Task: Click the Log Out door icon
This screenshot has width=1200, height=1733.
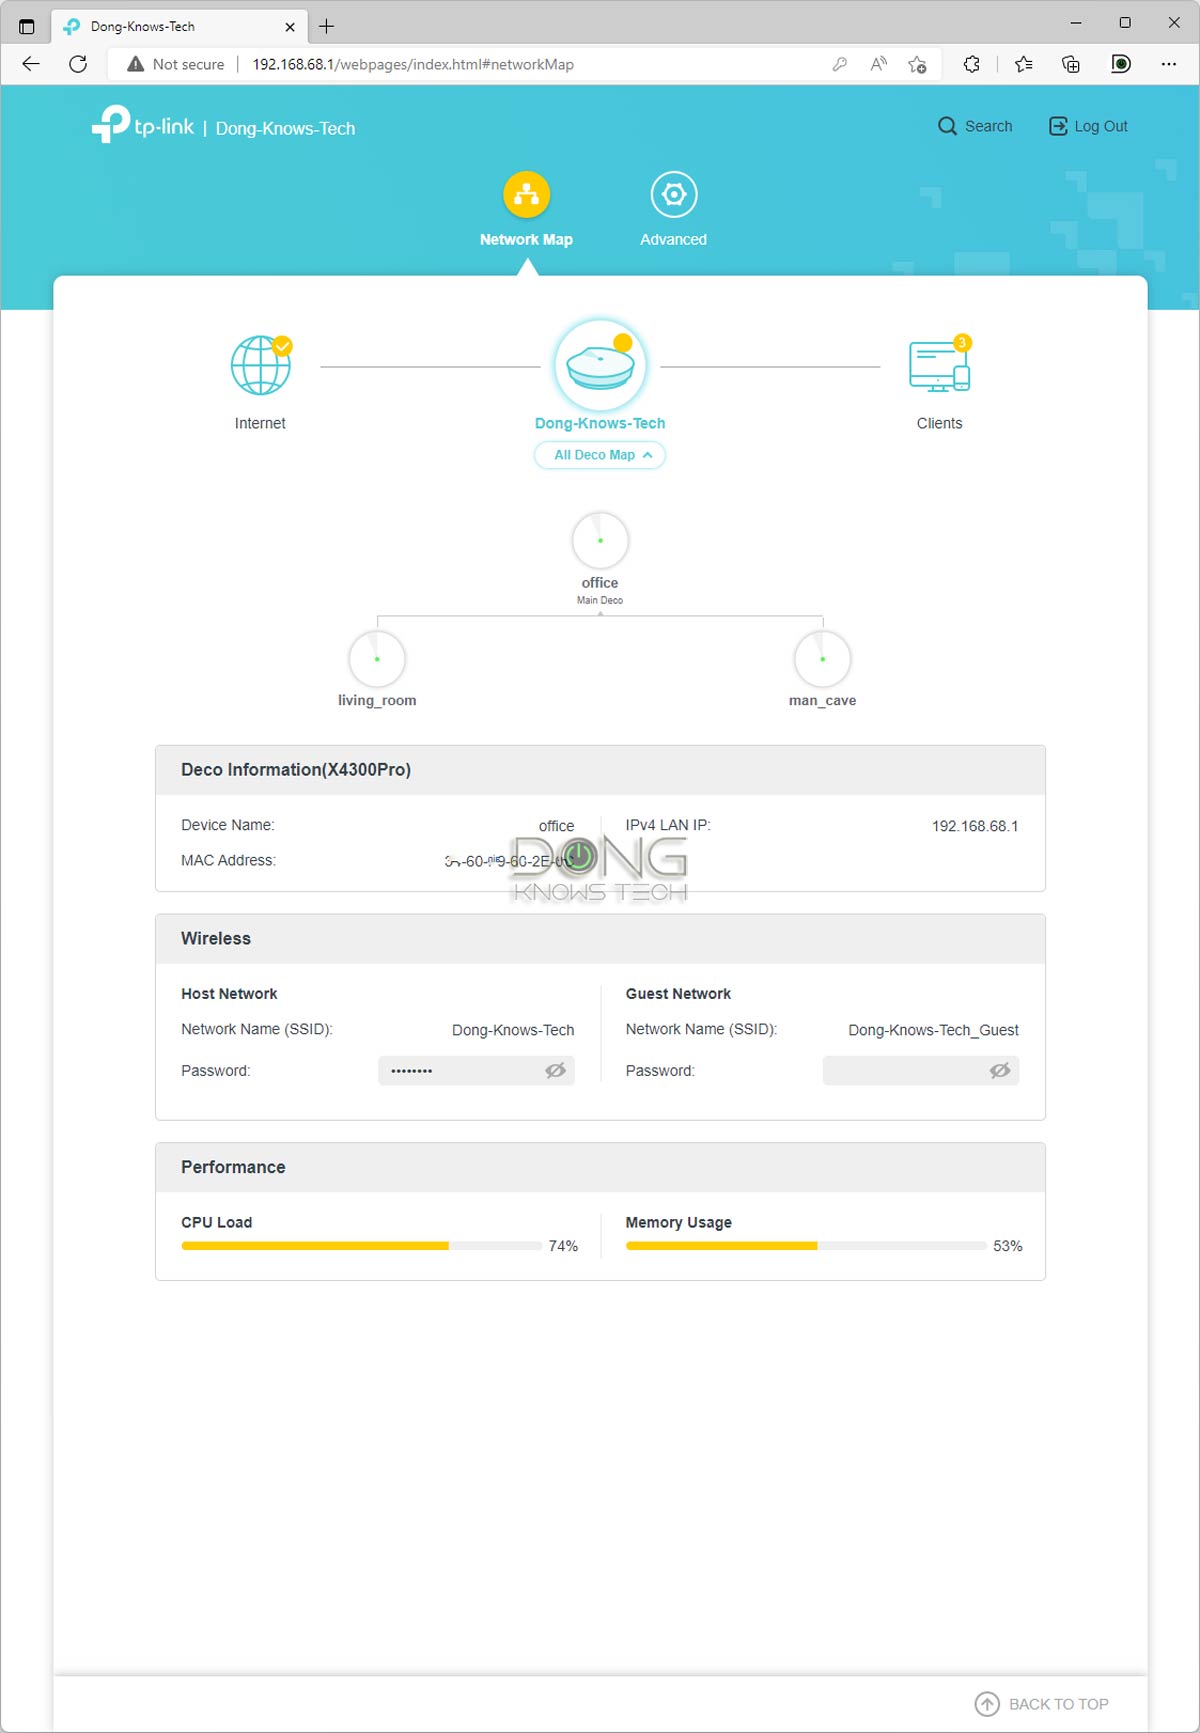Action: click(x=1058, y=126)
